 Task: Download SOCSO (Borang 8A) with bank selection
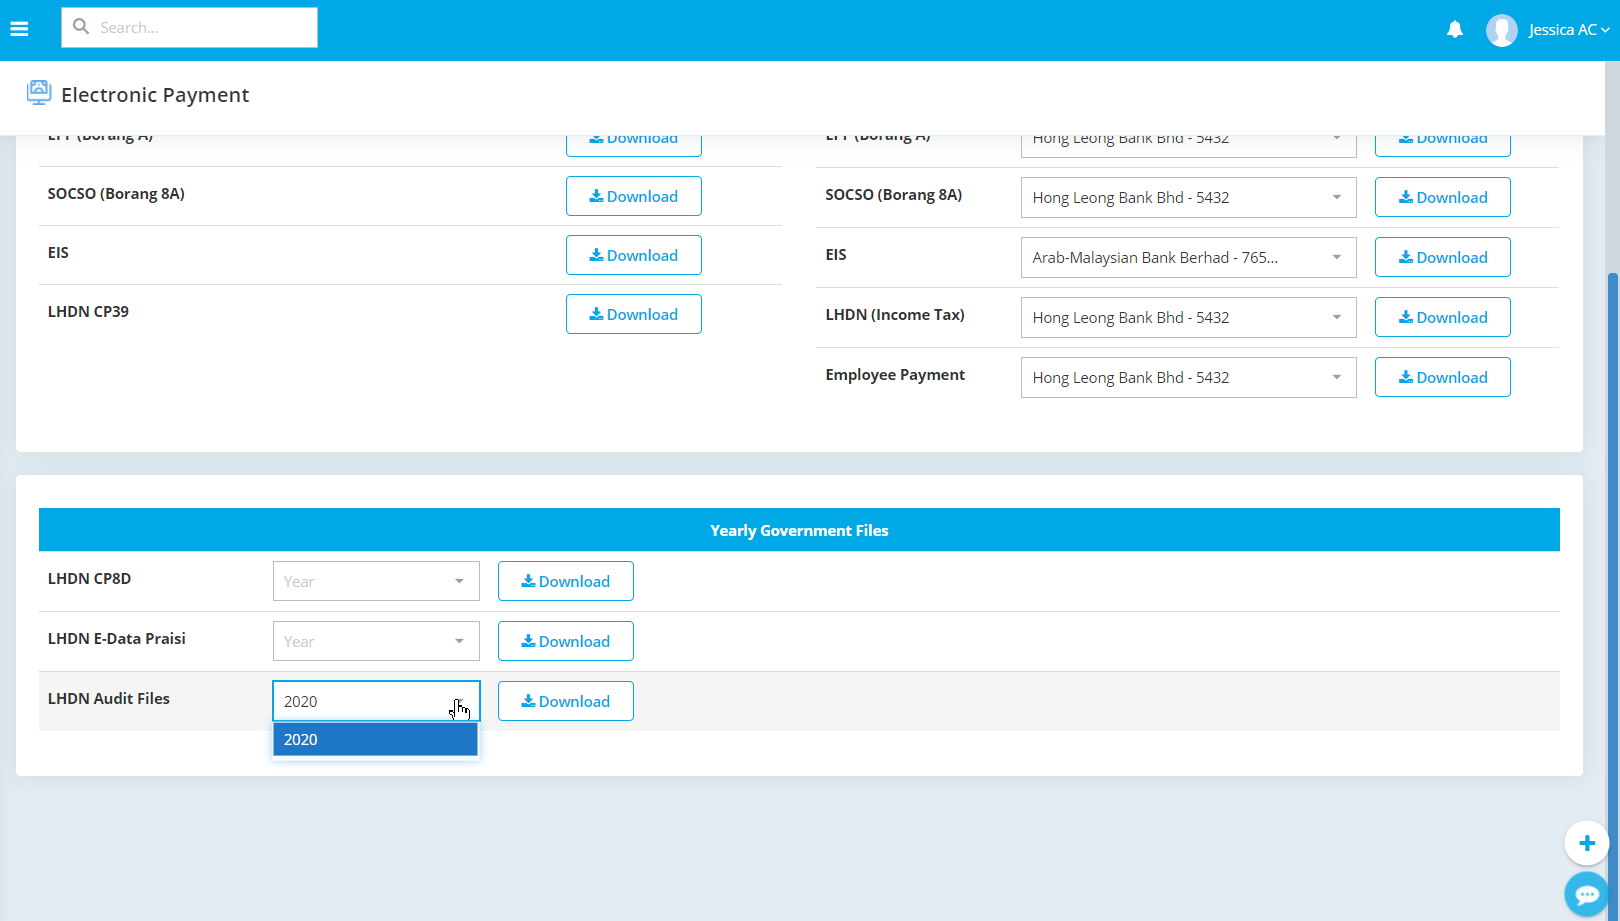[x=1442, y=197]
